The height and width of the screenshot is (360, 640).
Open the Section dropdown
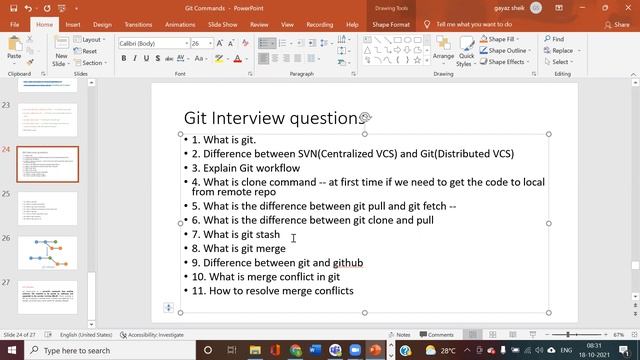coord(91,63)
